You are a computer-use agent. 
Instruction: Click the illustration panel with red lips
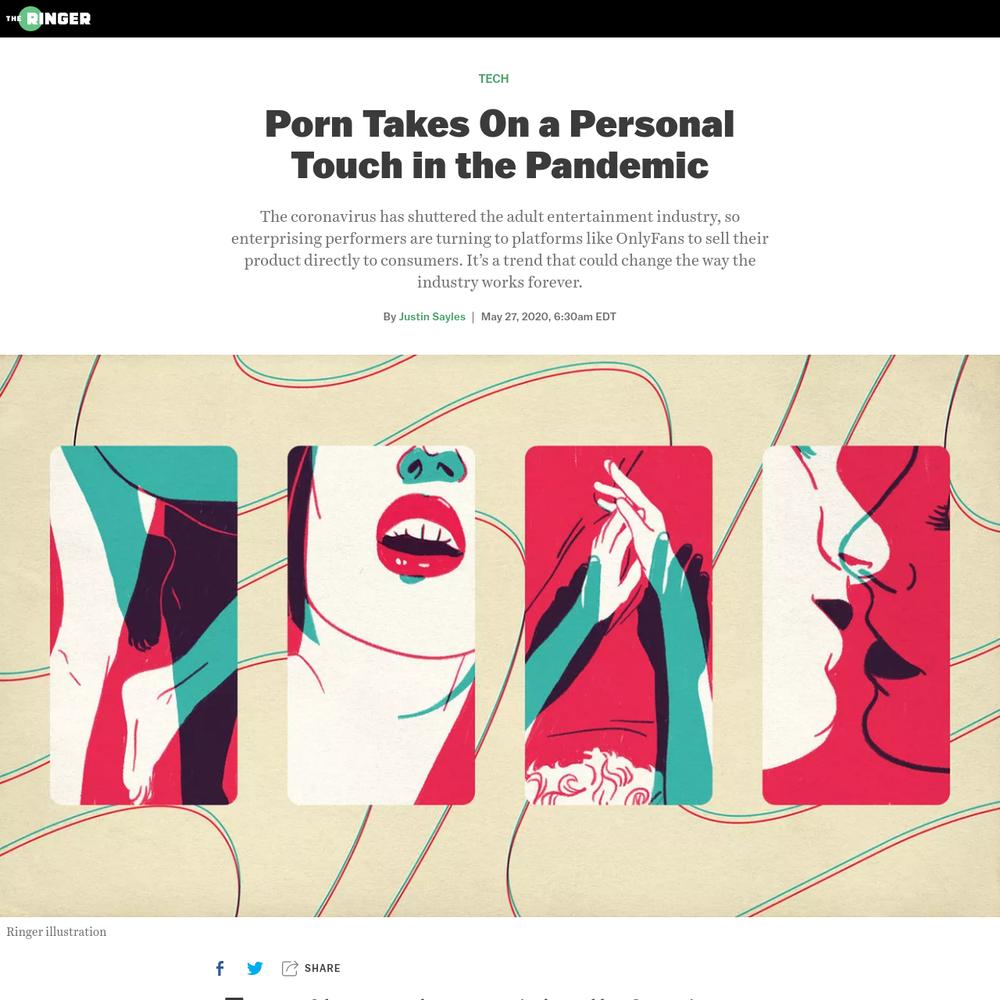[381, 625]
